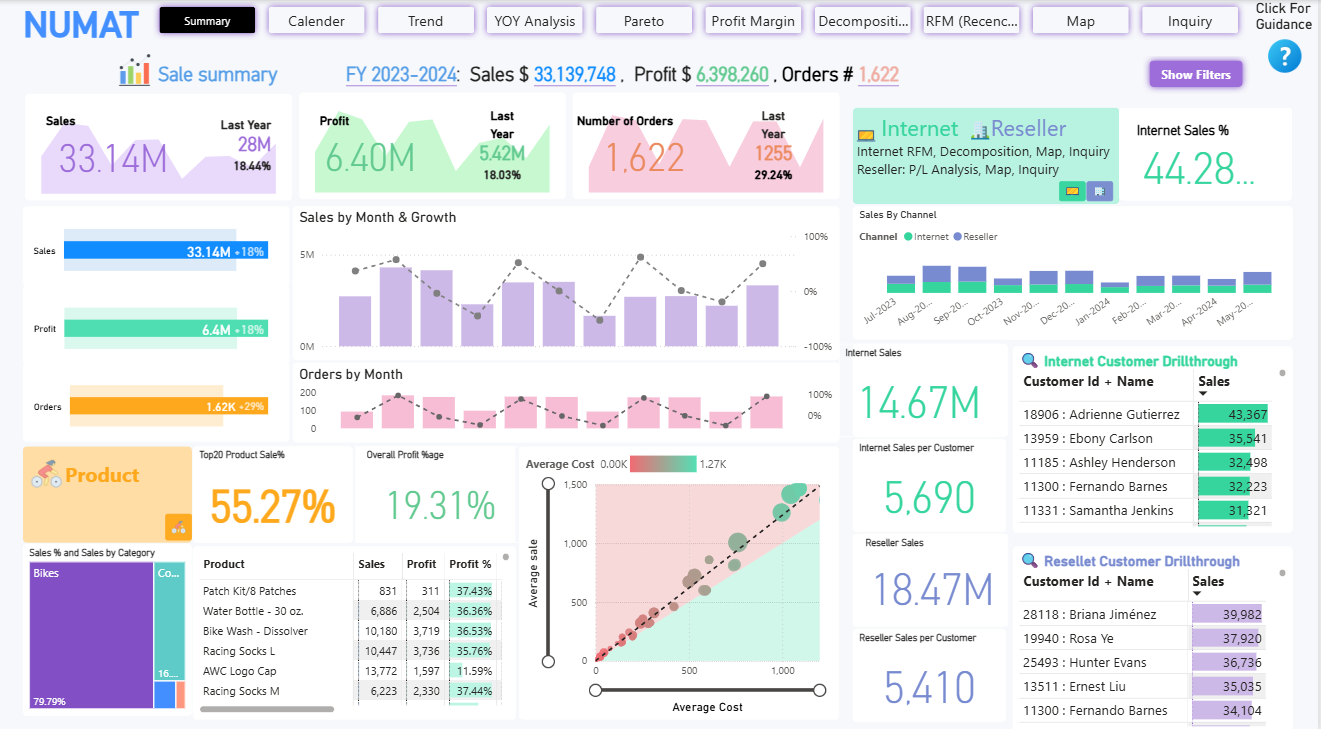Viewport: 1321px width, 729px height.
Task: Open the RFM (Recency) tab
Action: point(972,21)
